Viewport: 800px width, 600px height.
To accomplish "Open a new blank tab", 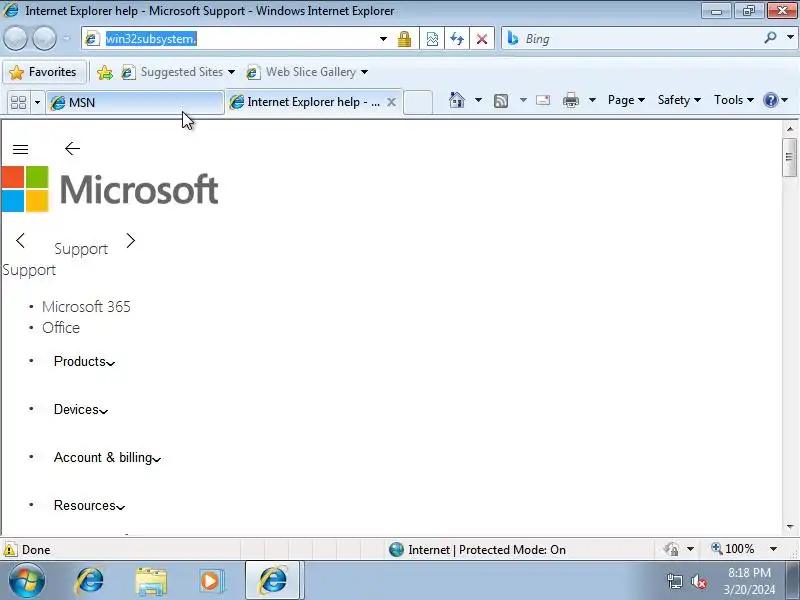I will click(x=418, y=102).
